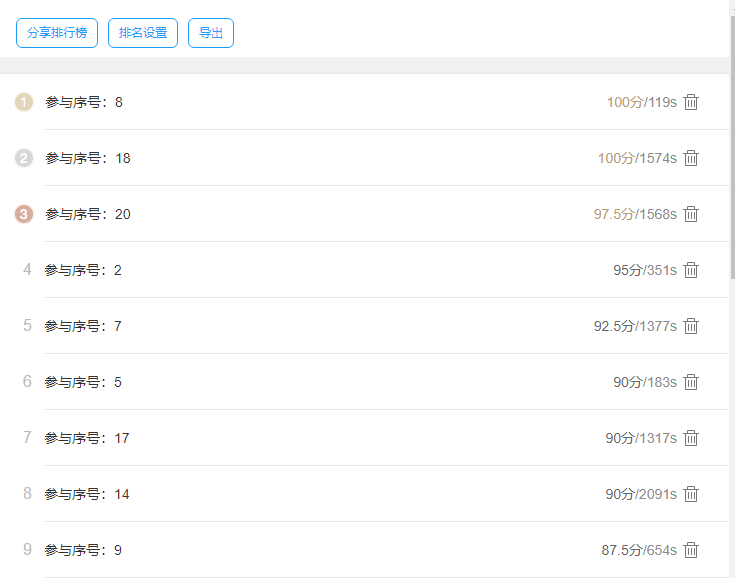Click trash icon next to 90分/1317s

691,438
